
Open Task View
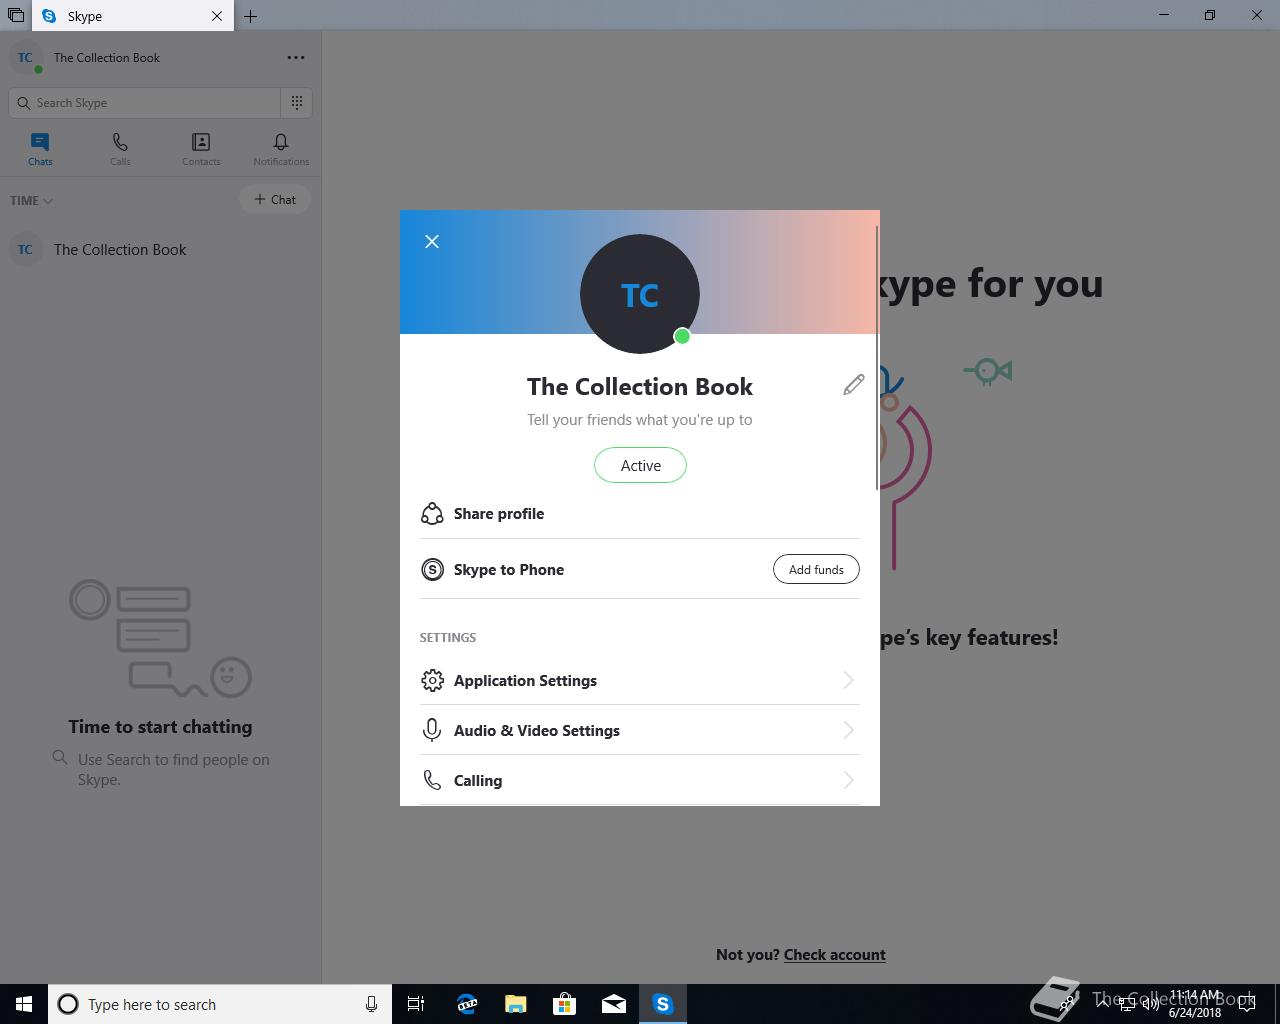[x=416, y=1004]
